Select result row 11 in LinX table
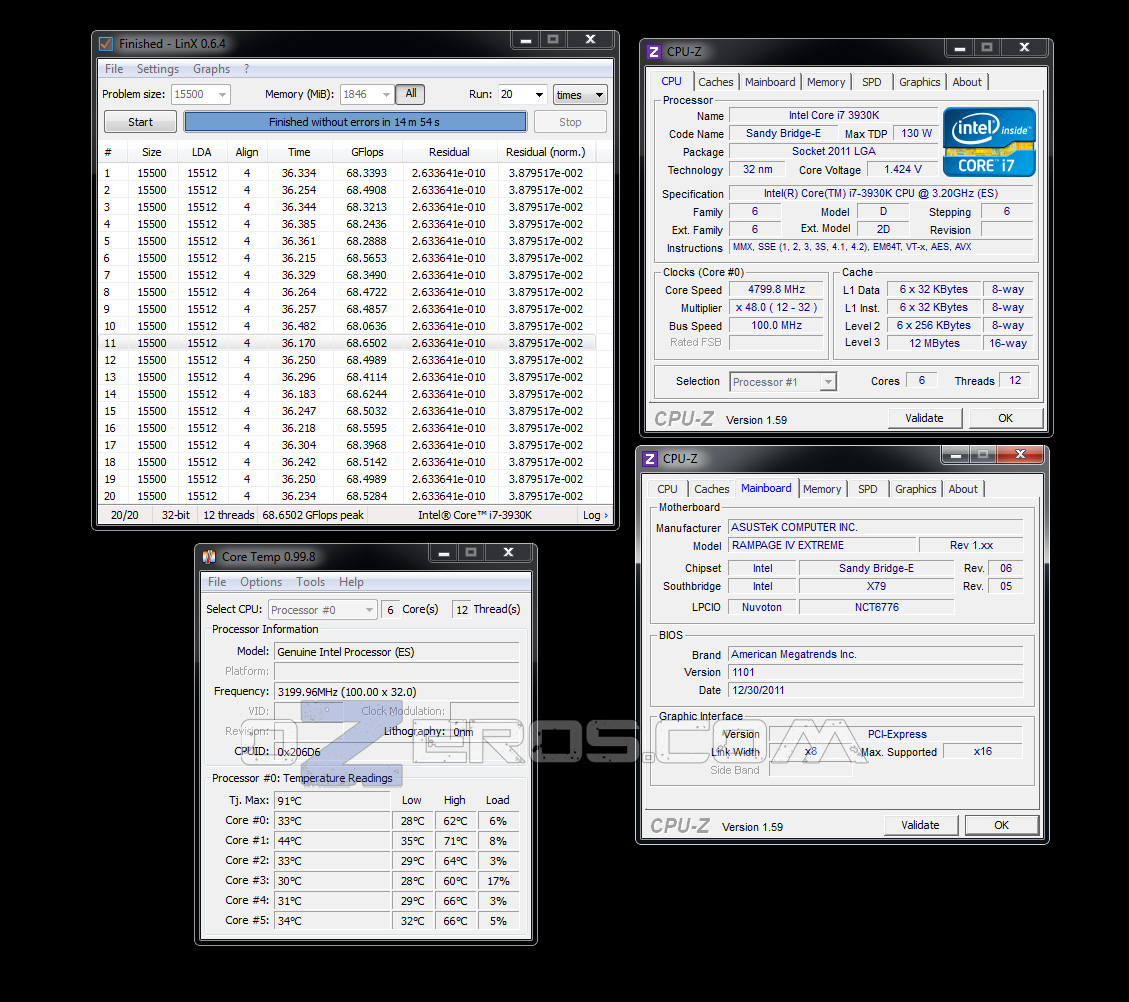This screenshot has height=1002, width=1129. [347, 343]
